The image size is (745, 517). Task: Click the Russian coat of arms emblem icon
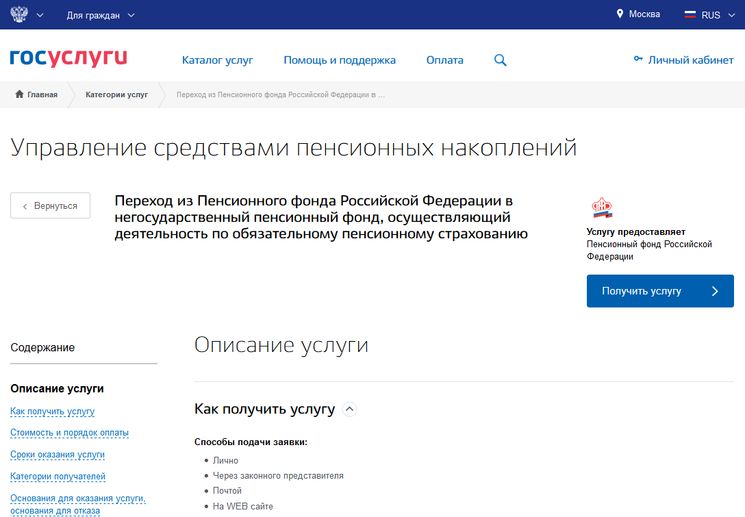19,14
